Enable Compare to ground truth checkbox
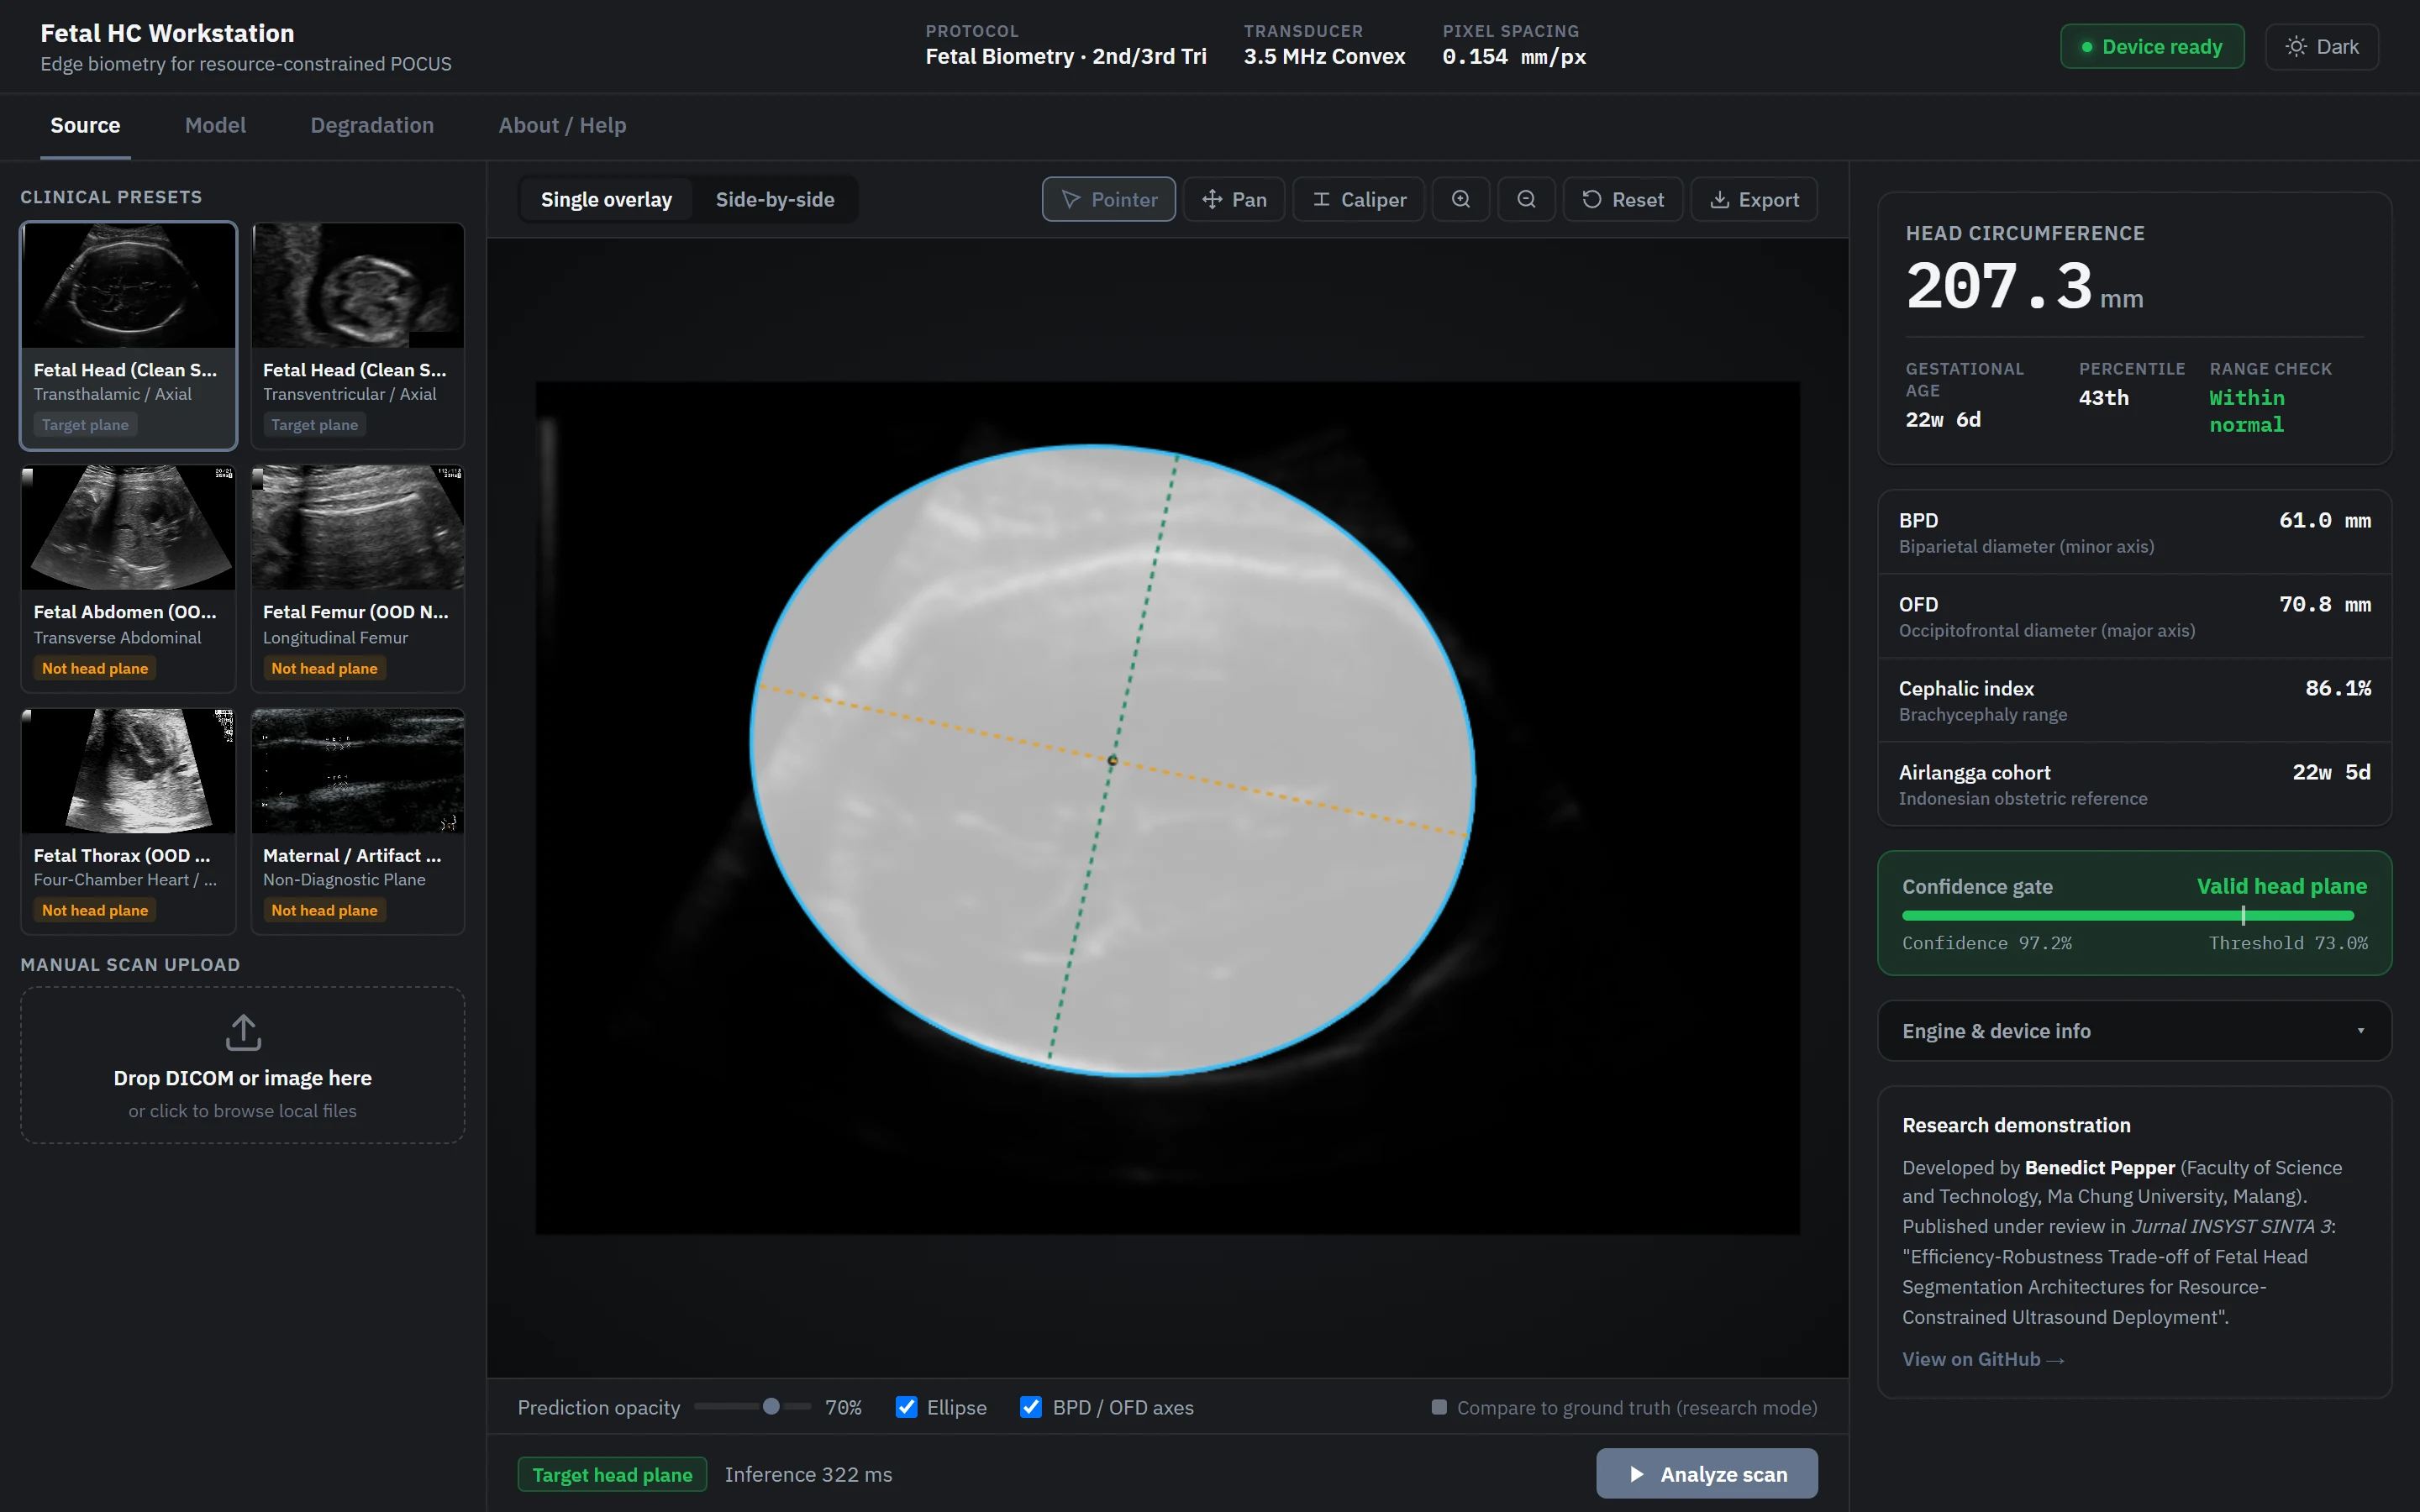 (1439, 1407)
